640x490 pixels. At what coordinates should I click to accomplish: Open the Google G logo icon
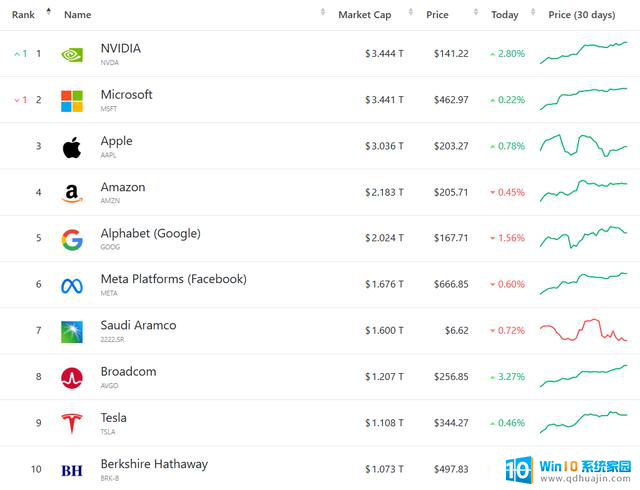[x=72, y=239]
